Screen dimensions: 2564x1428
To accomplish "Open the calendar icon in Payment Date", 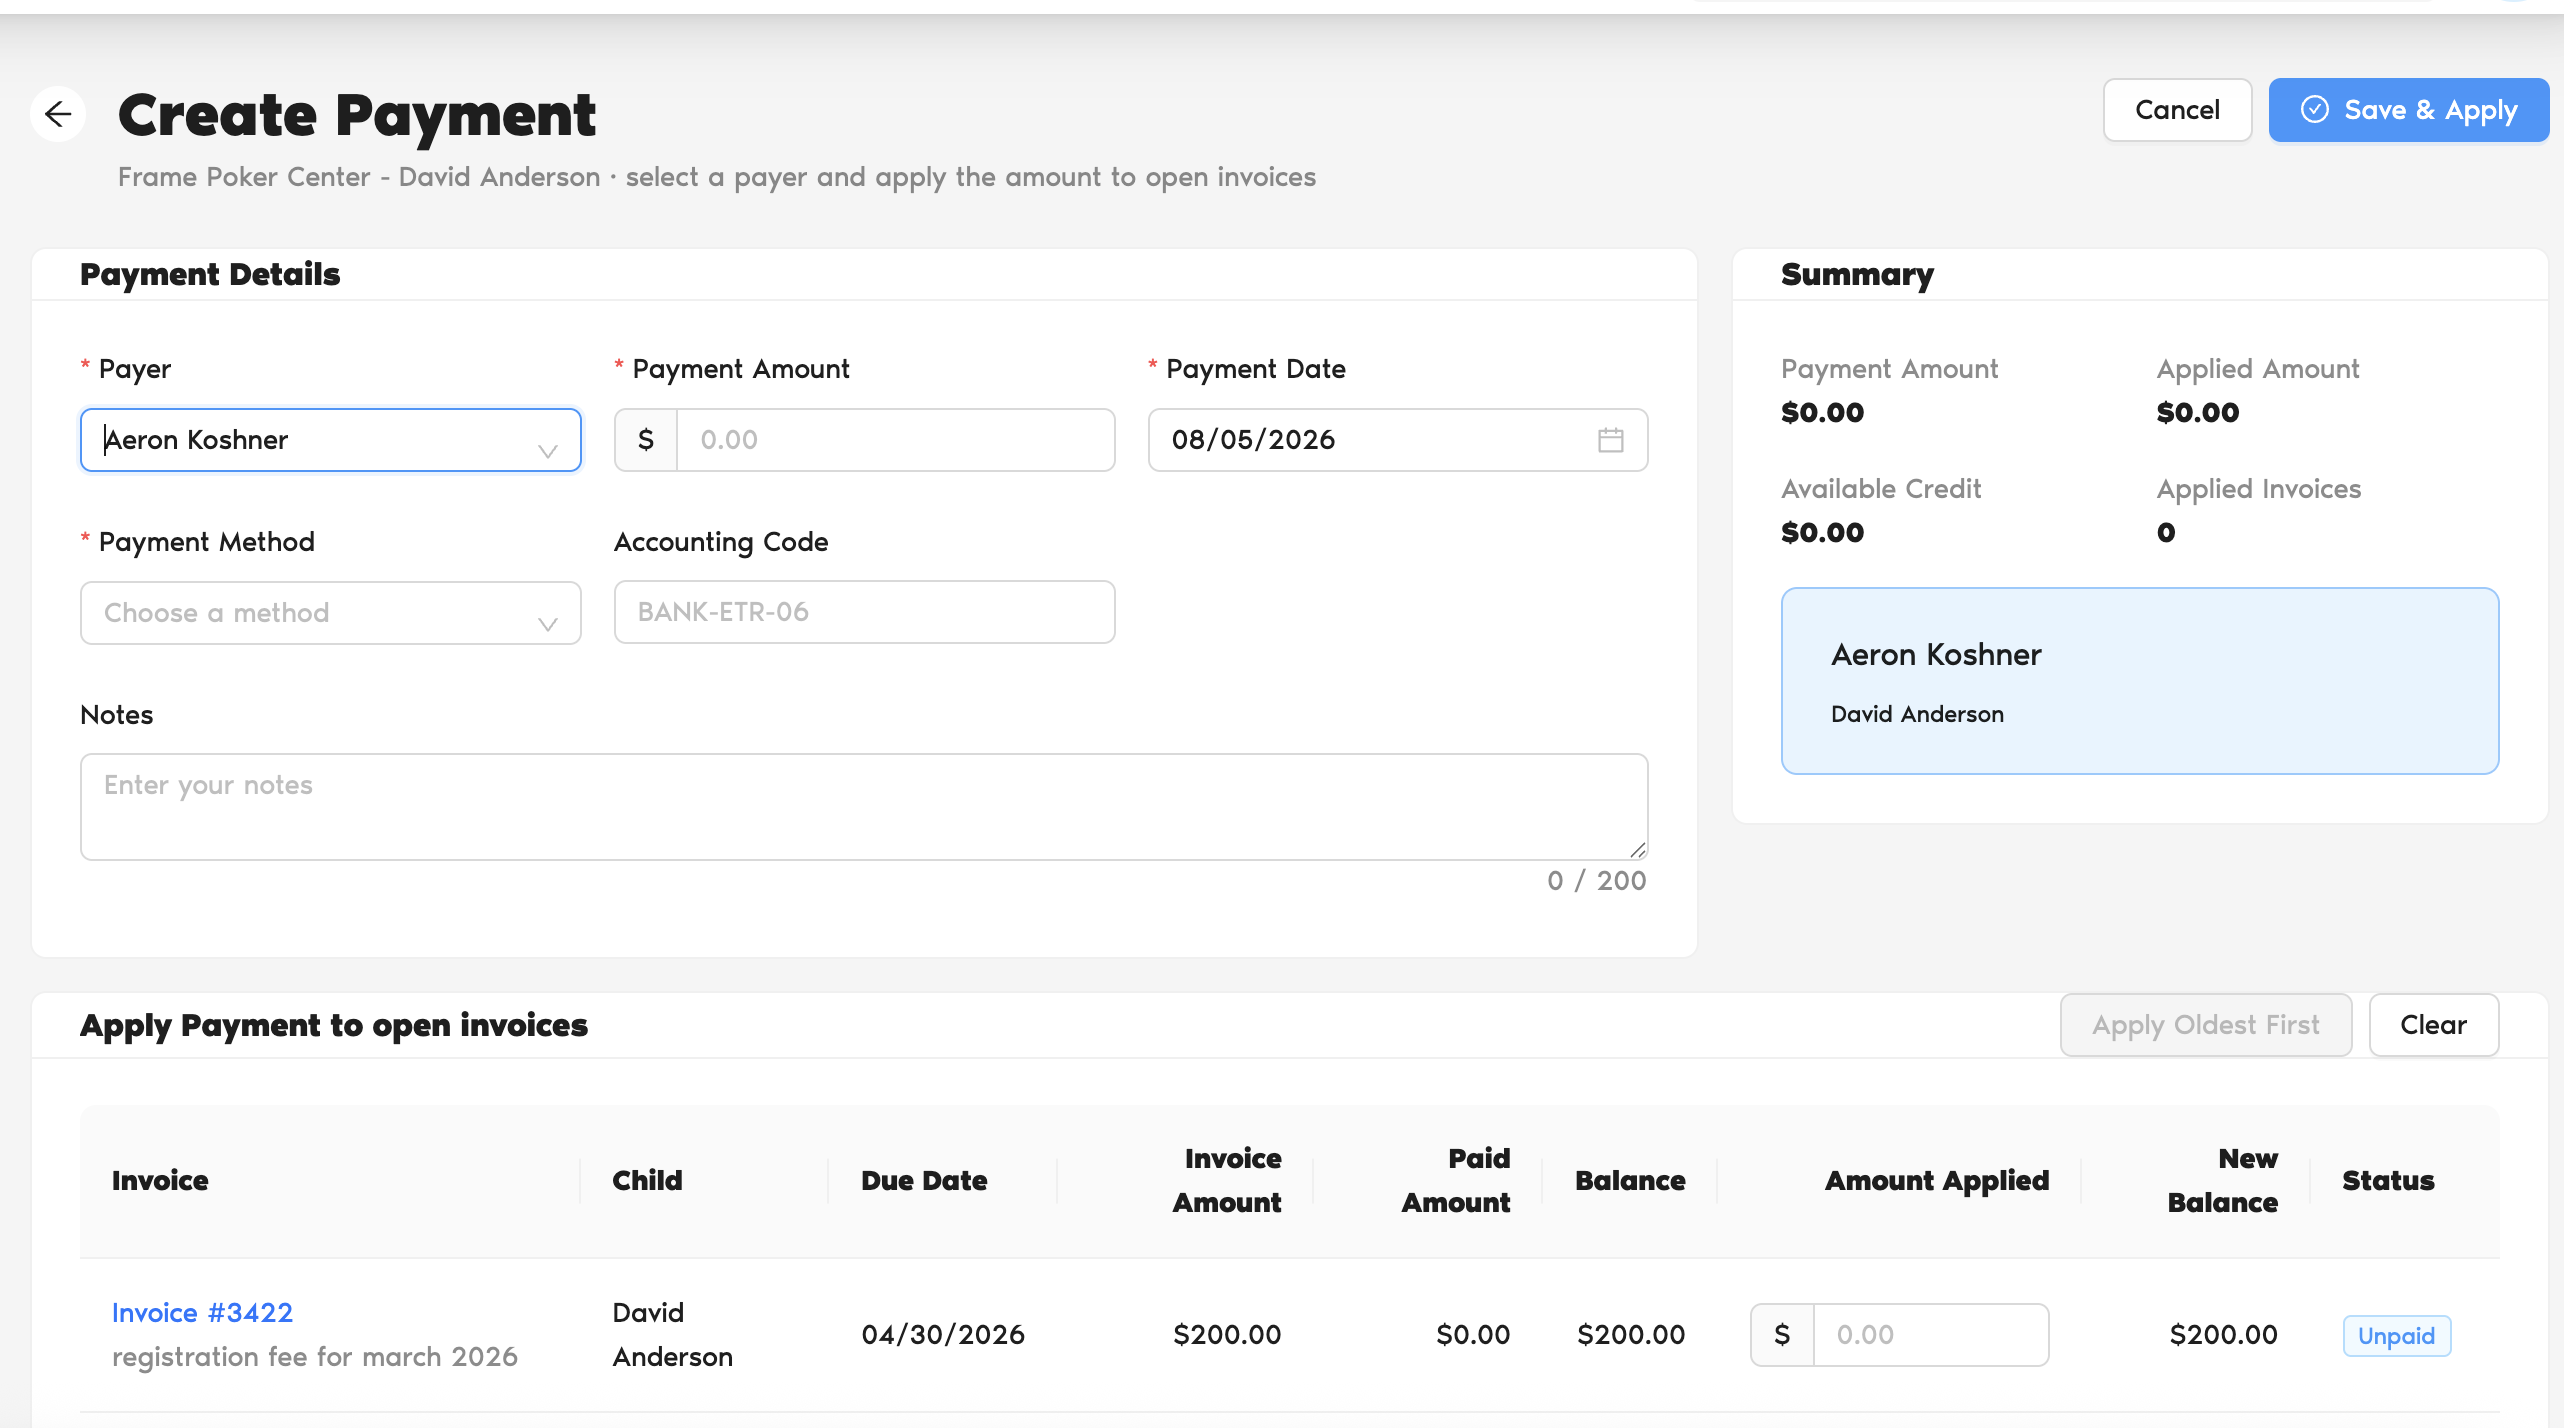I will [x=1610, y=440].
